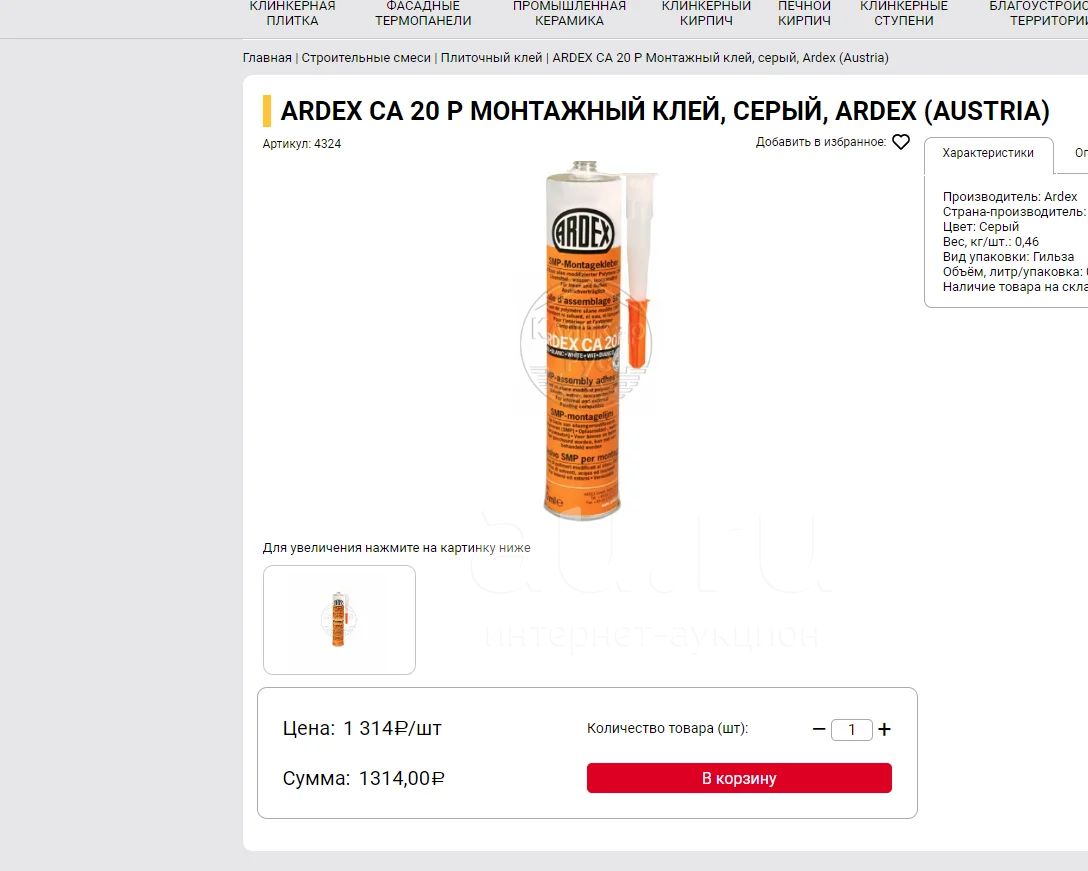The height and width of the screenshot is (871, 1088).
Task: Open Плиточный клей breadcrumb link
Action: tap(491, 58)
